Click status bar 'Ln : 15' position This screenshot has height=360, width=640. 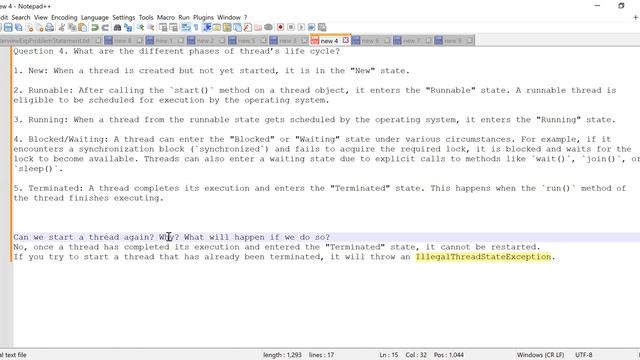[389, 355]
